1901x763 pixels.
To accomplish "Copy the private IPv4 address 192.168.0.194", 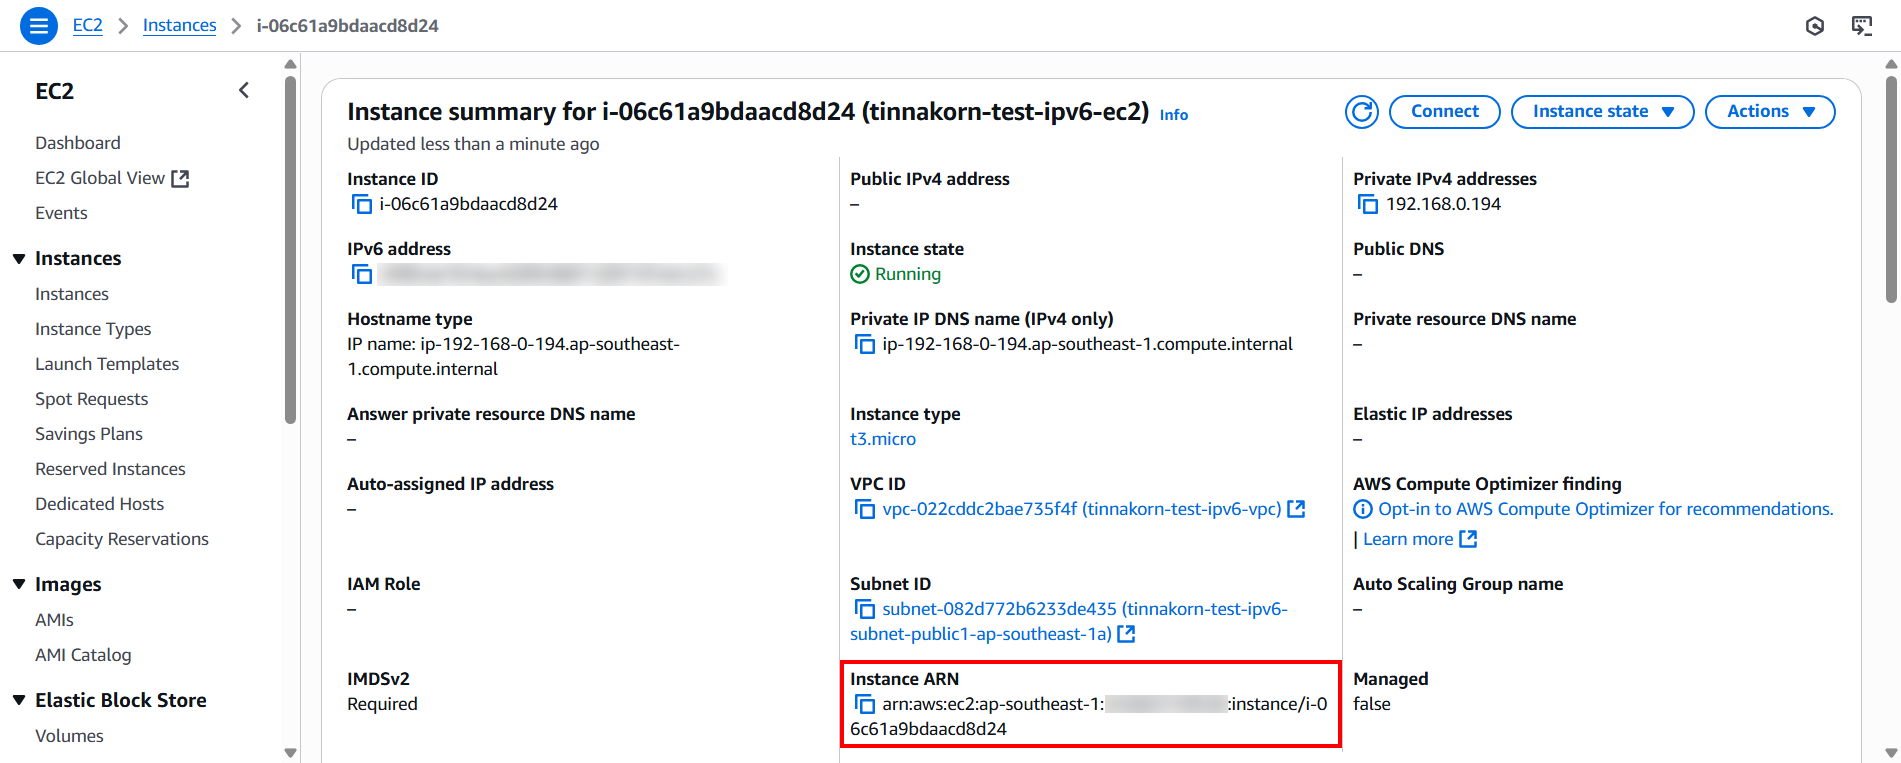I will tap(1367, 204).
